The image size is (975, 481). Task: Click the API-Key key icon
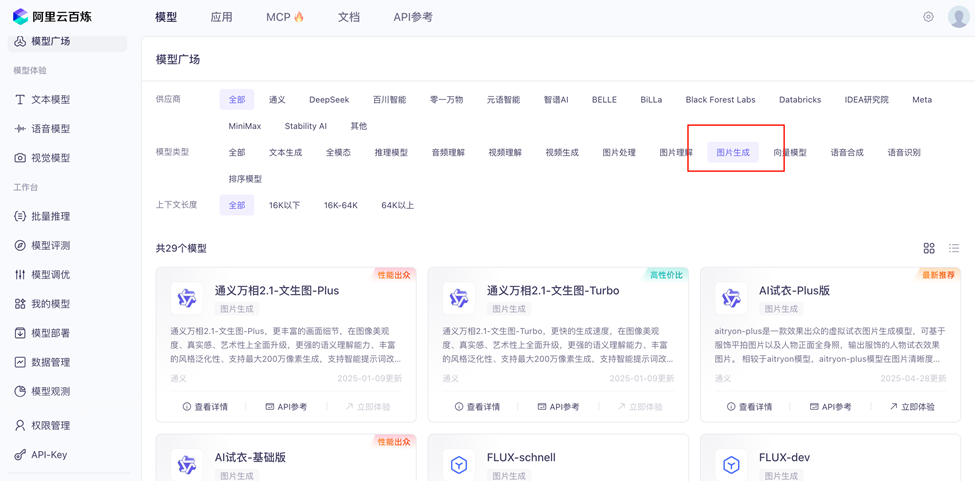[20, 455]
